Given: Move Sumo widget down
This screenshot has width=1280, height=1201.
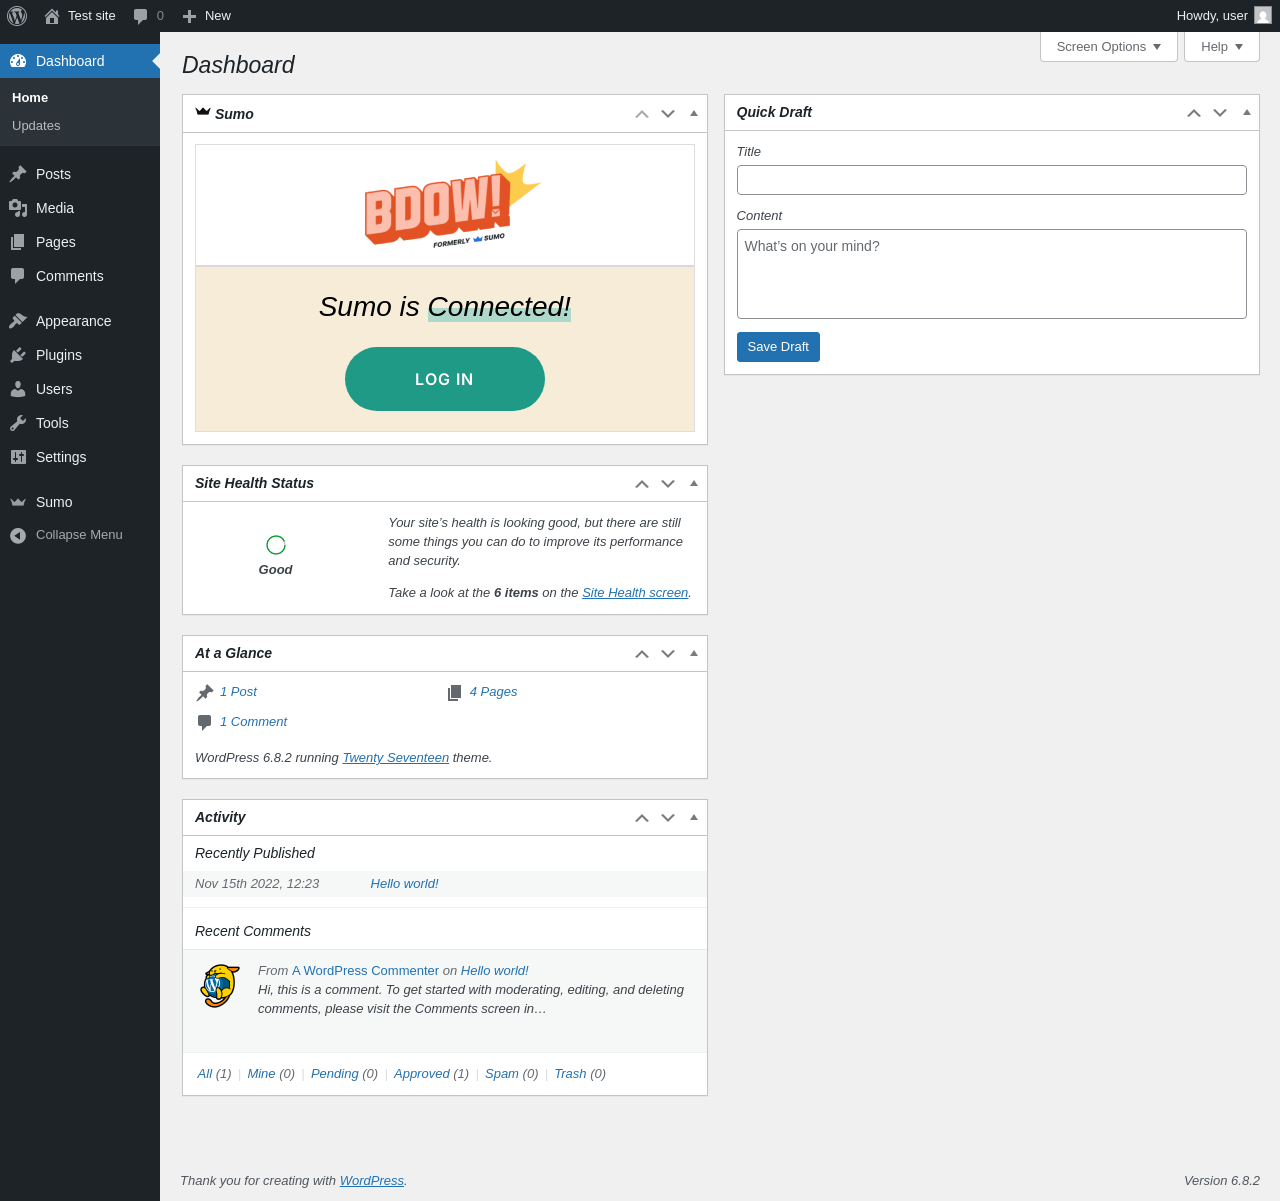Looking at the screenshot, I should pos(668,114).
